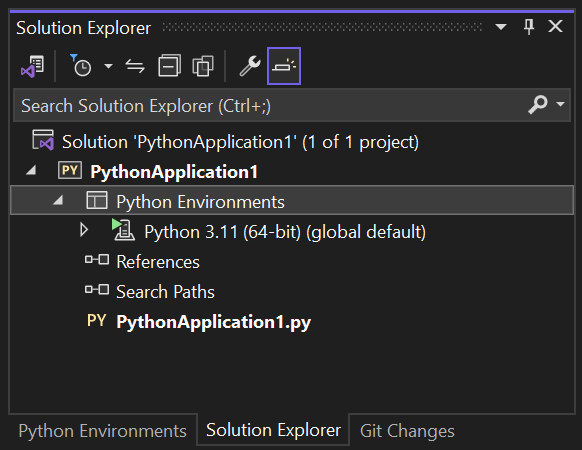The height and width of the screenshot is (450, 582).
Task: Switch to Python Environments tab
Action: [102, 431]
